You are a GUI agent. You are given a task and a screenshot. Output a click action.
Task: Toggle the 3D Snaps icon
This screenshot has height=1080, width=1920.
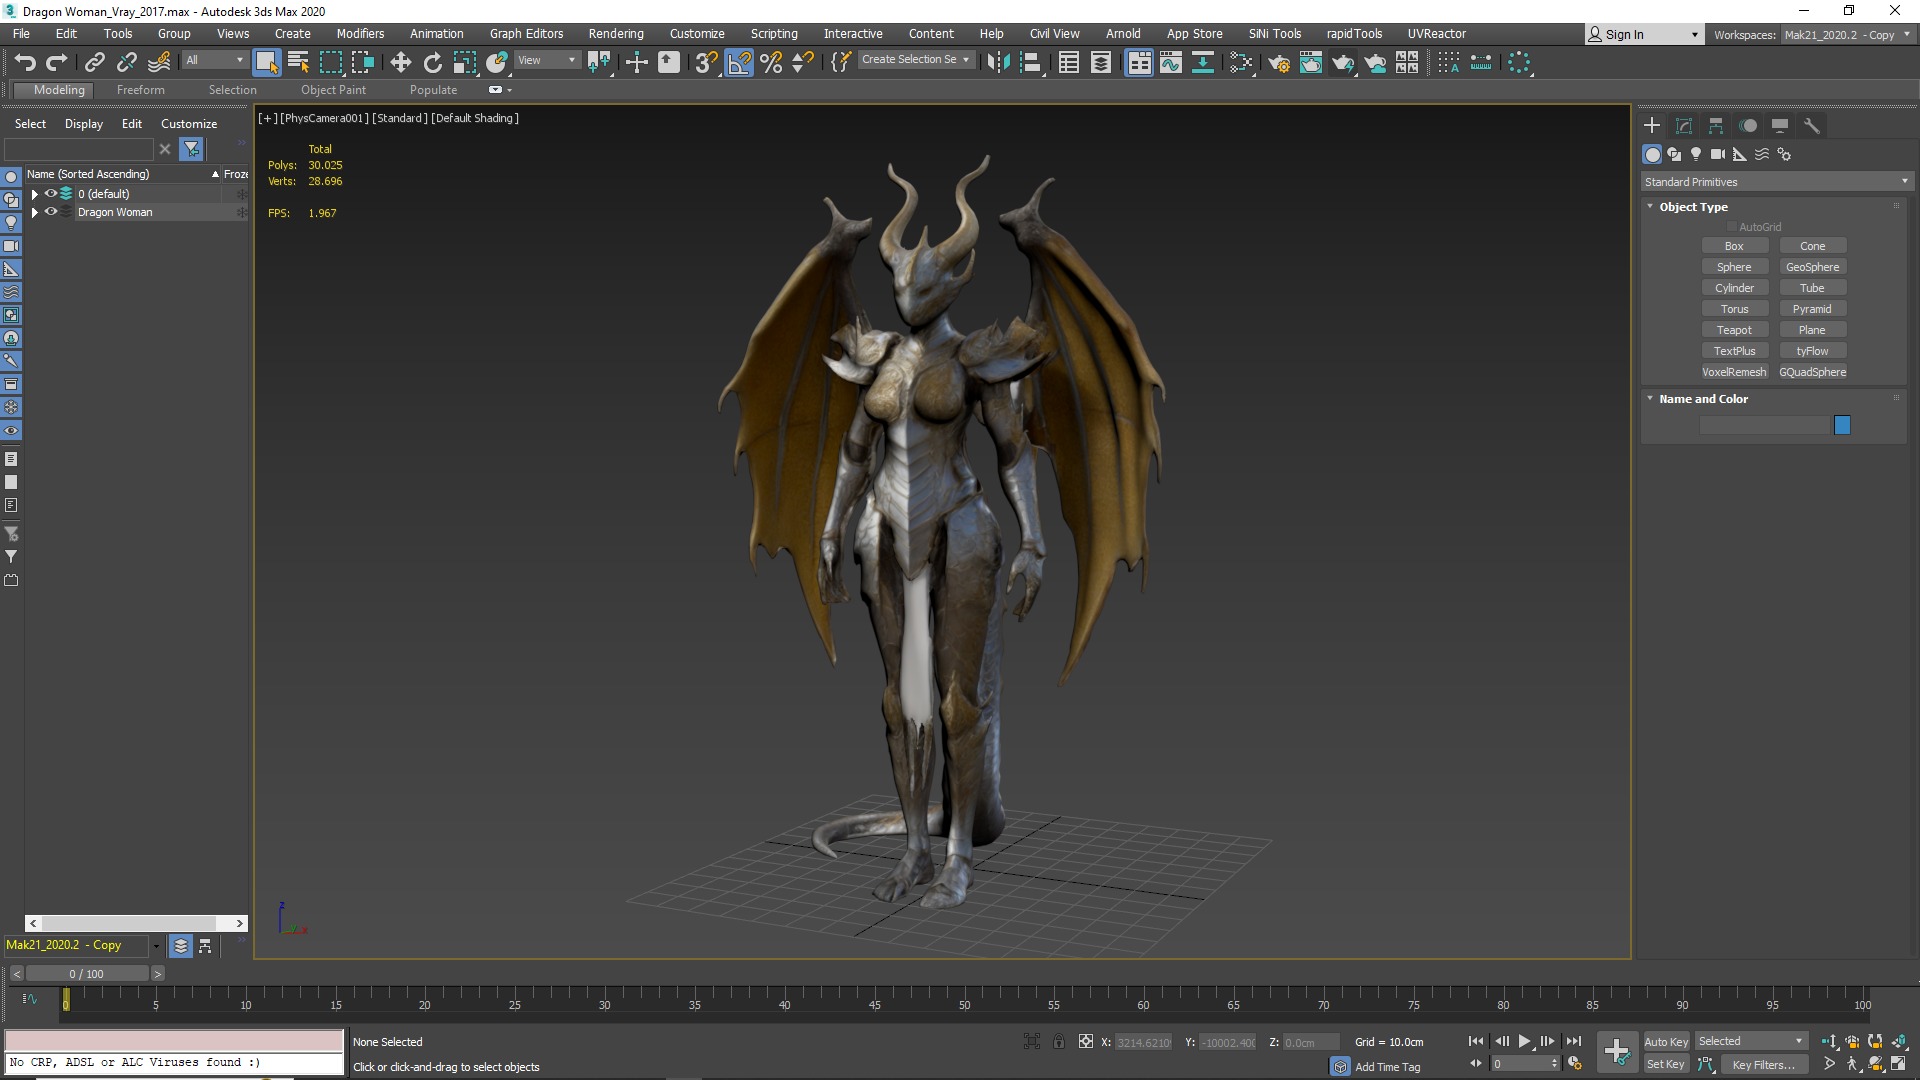coord(705,62)
